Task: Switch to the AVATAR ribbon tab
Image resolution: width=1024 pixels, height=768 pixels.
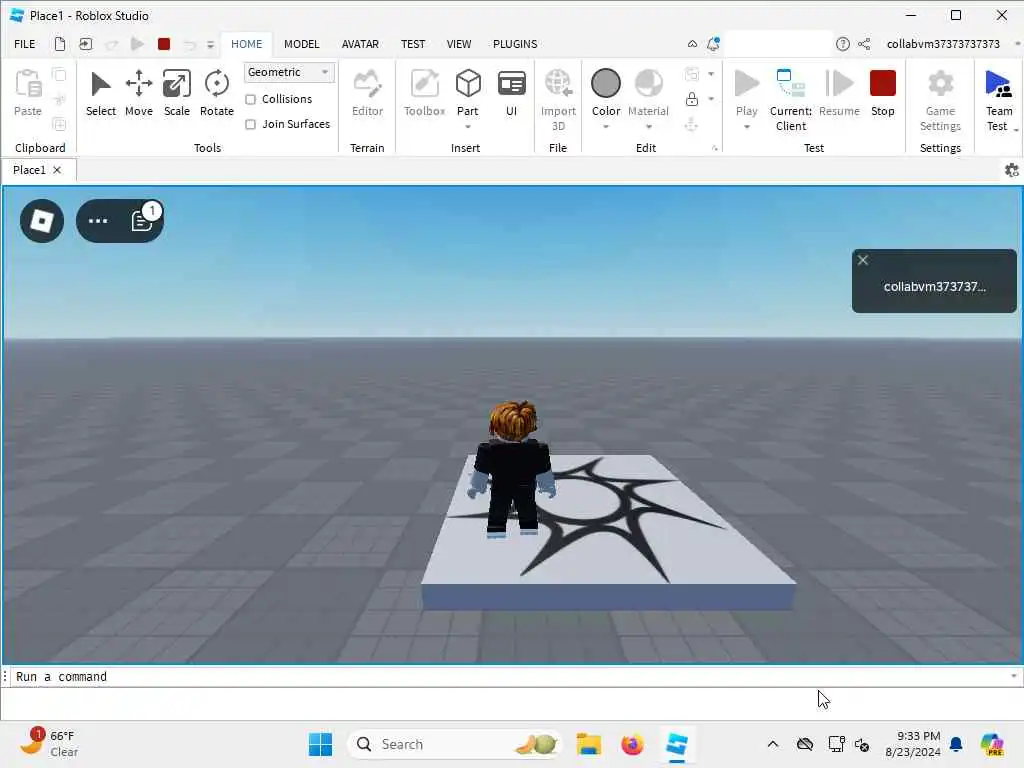Action: (360, 44)
